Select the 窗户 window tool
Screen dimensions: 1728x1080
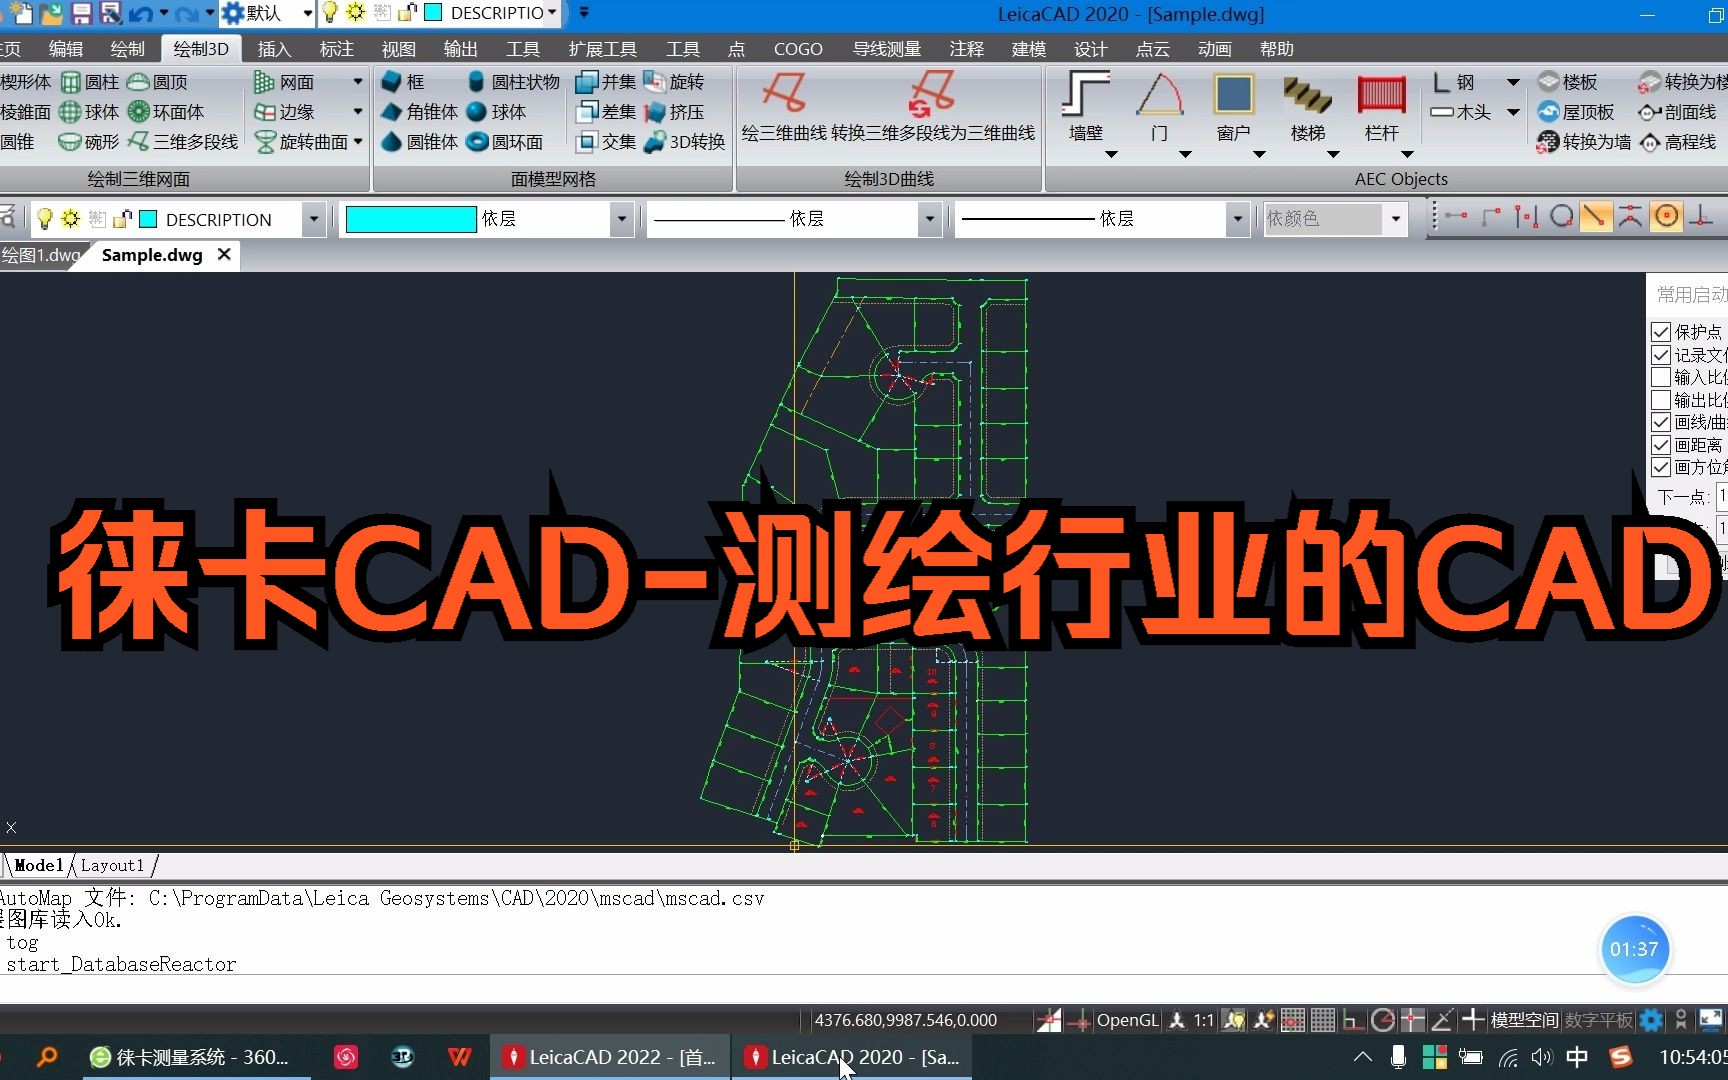[1233, 105]
